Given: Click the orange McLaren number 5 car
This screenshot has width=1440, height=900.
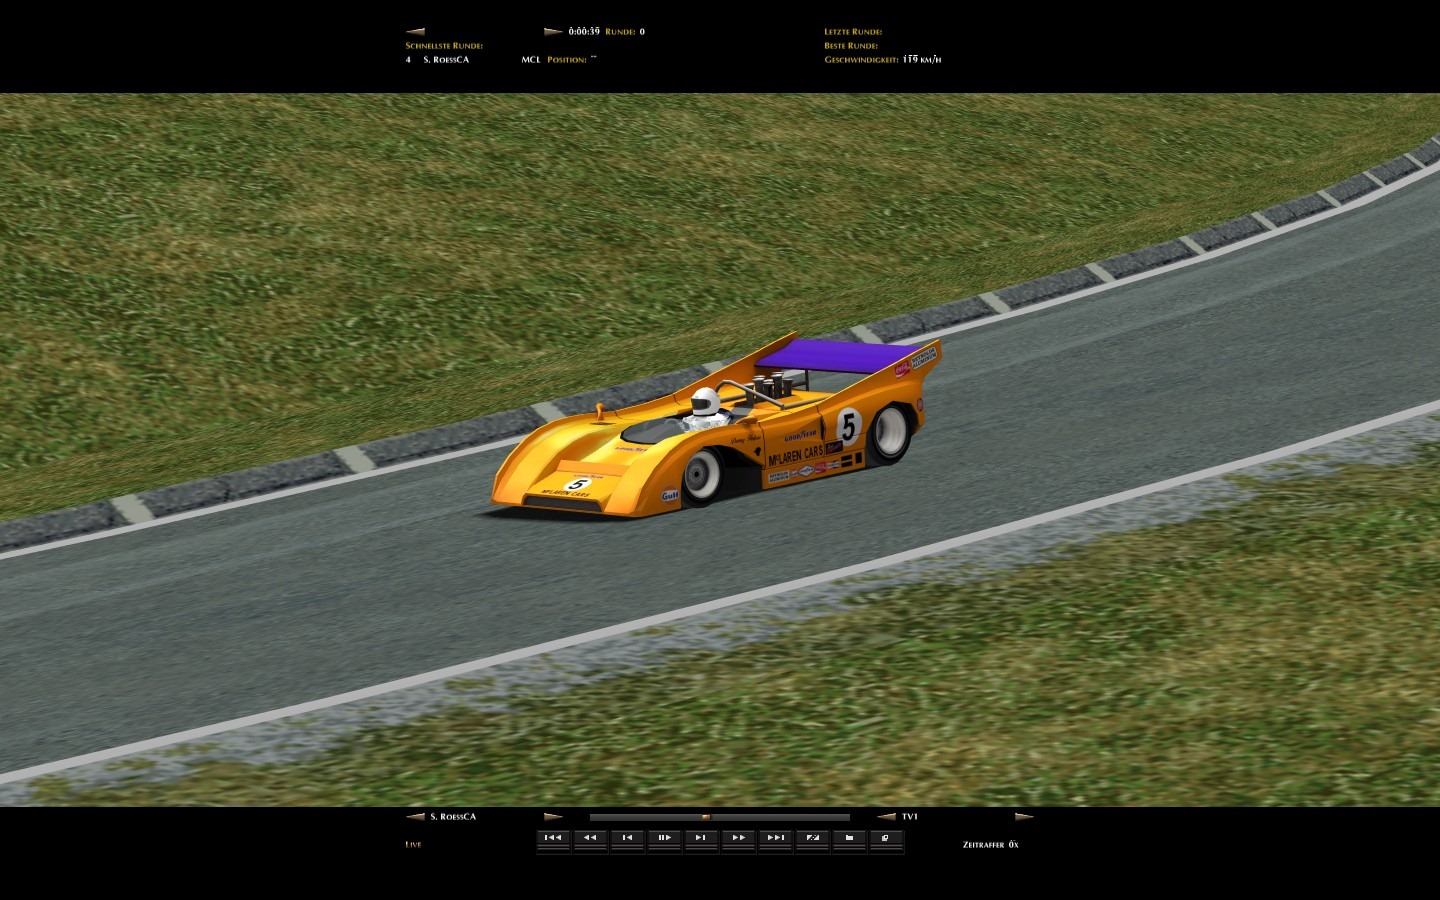Looking at the screenshot, I should click(x=716, y=424).
